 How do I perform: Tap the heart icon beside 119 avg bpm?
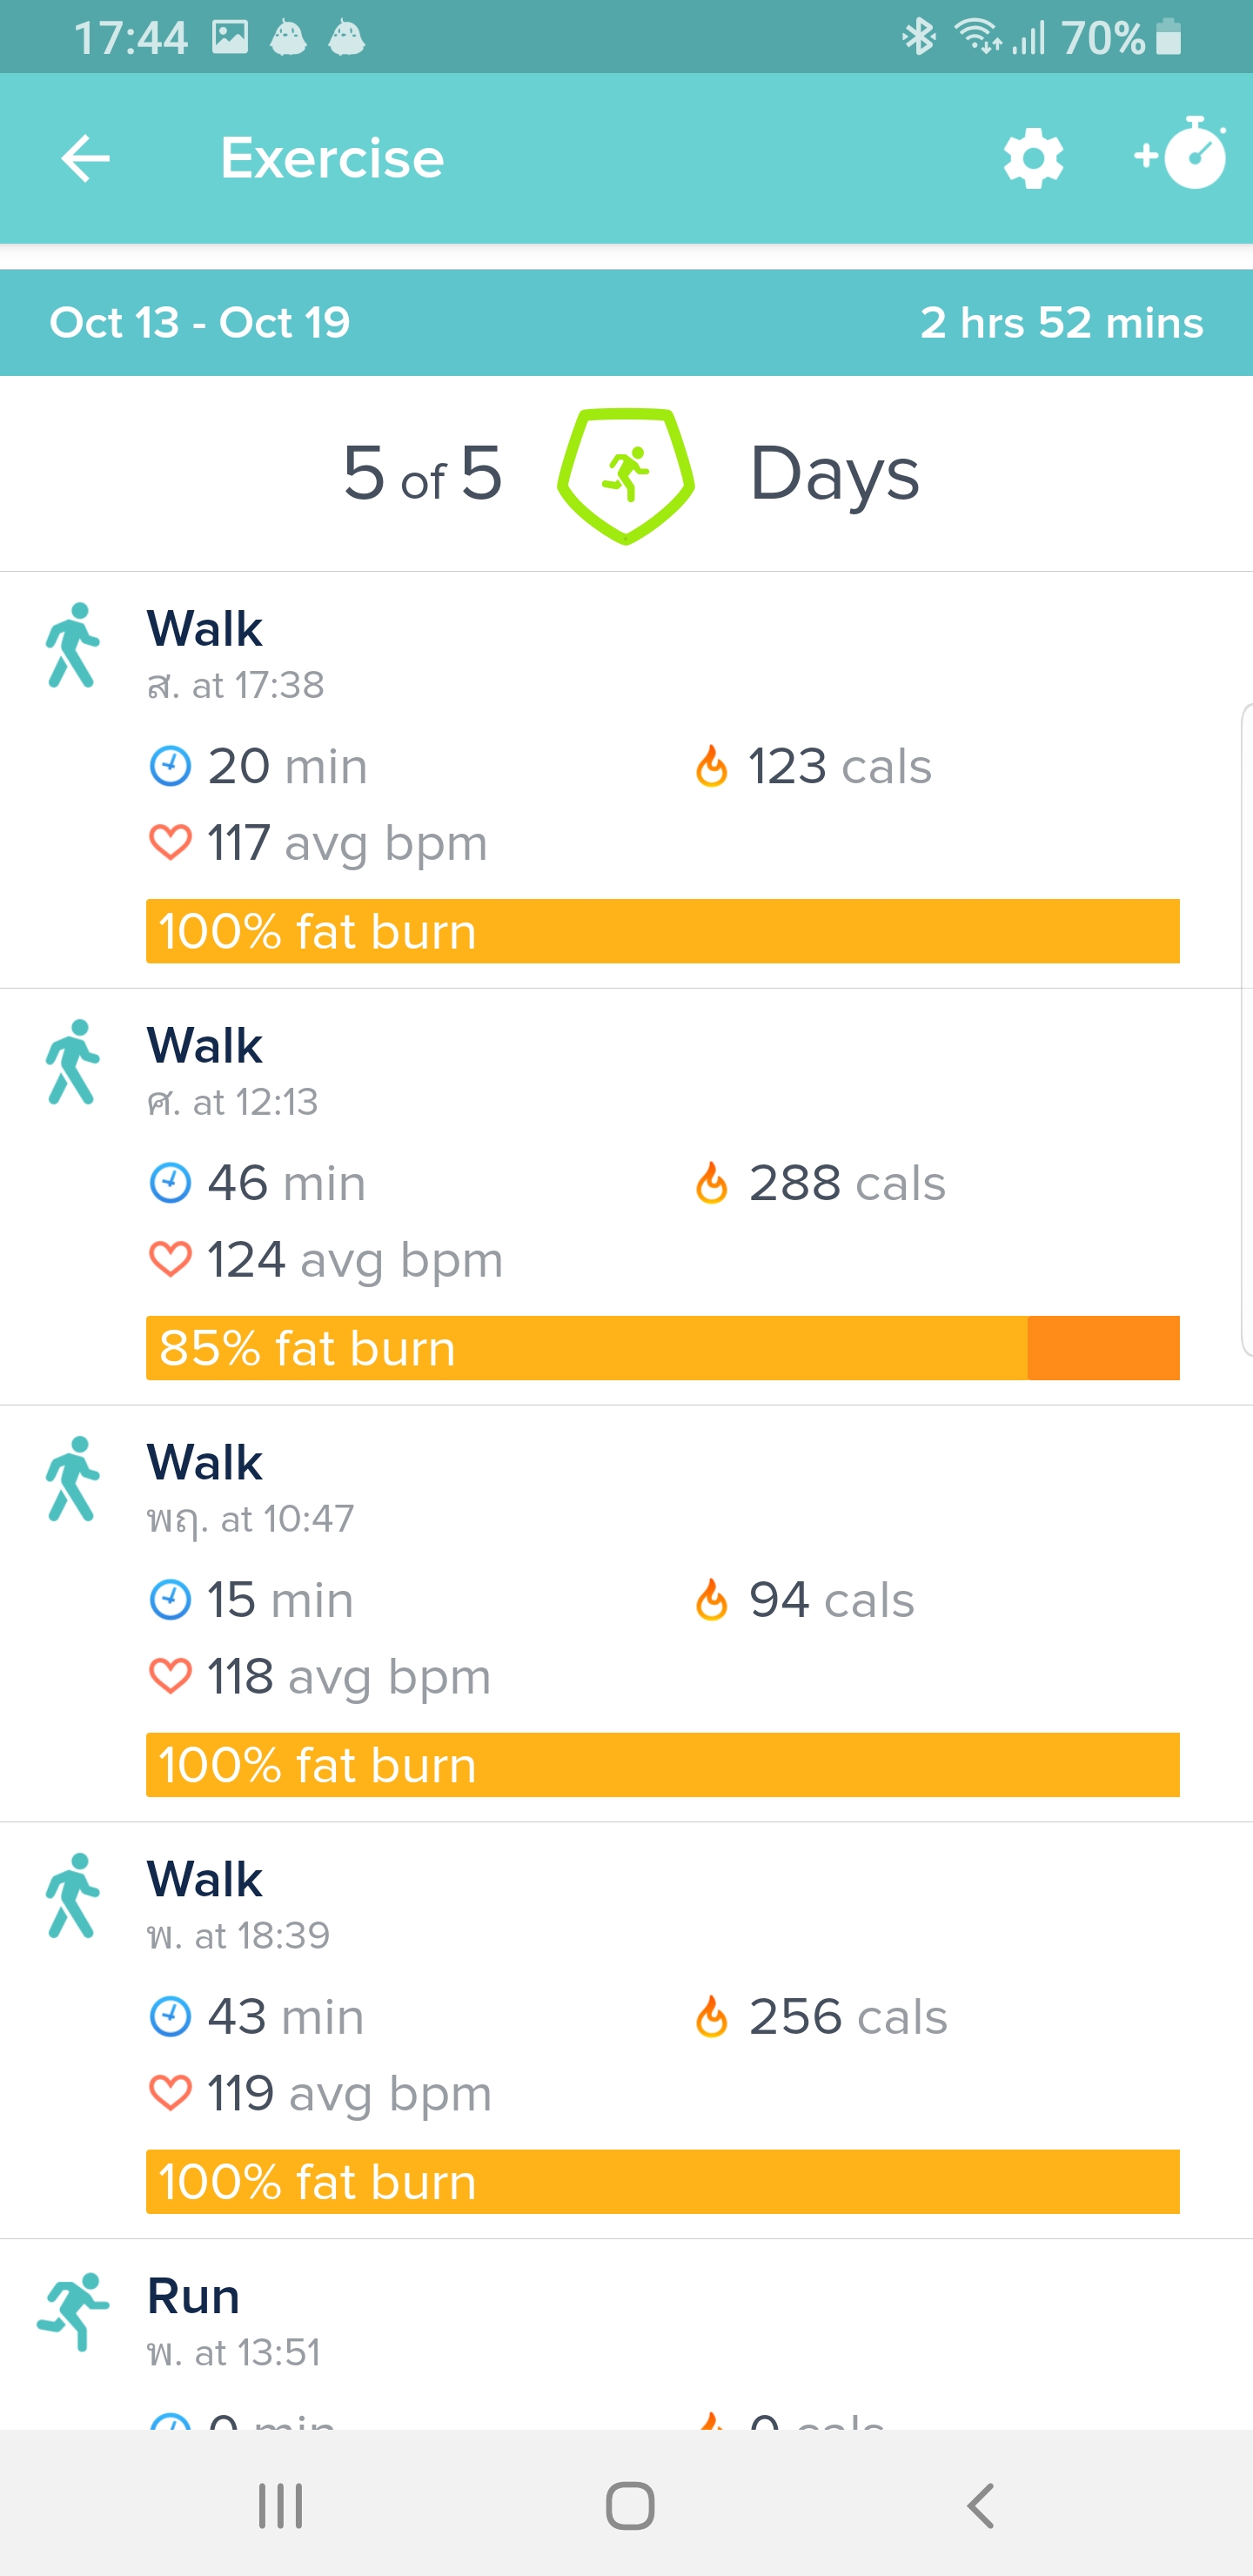click(x=172, y=2092)
